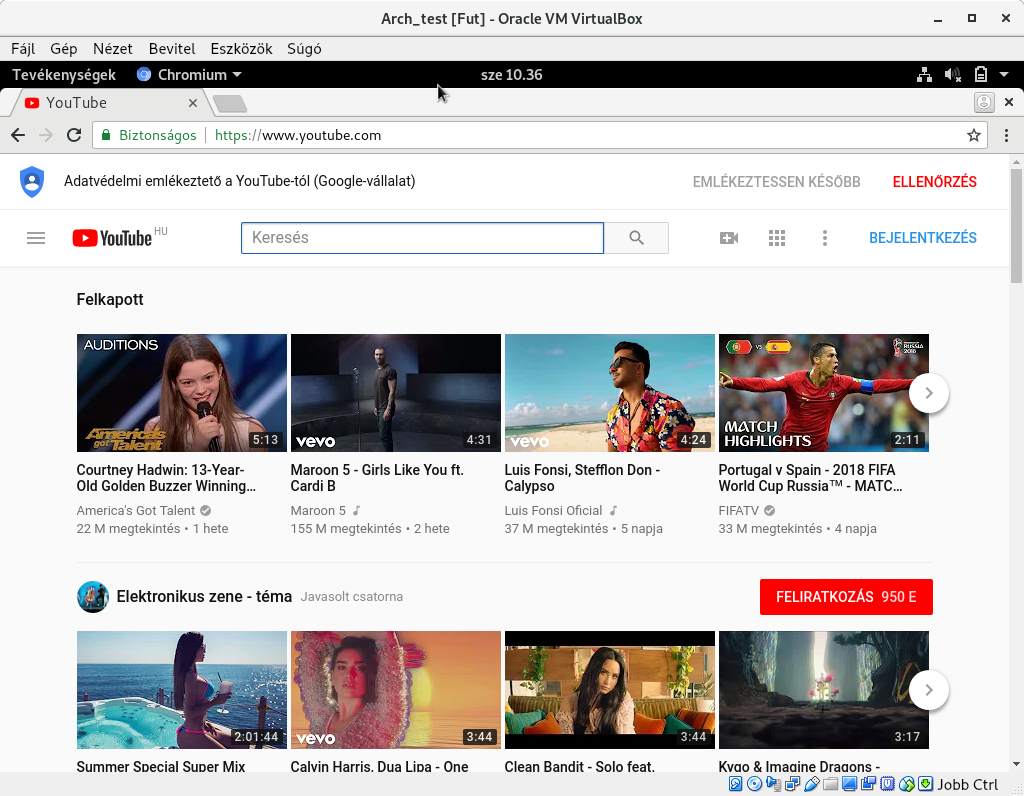Click VirtualBox optical disk status icon
Screen dimensions: 1024x796
click(754, 784)
